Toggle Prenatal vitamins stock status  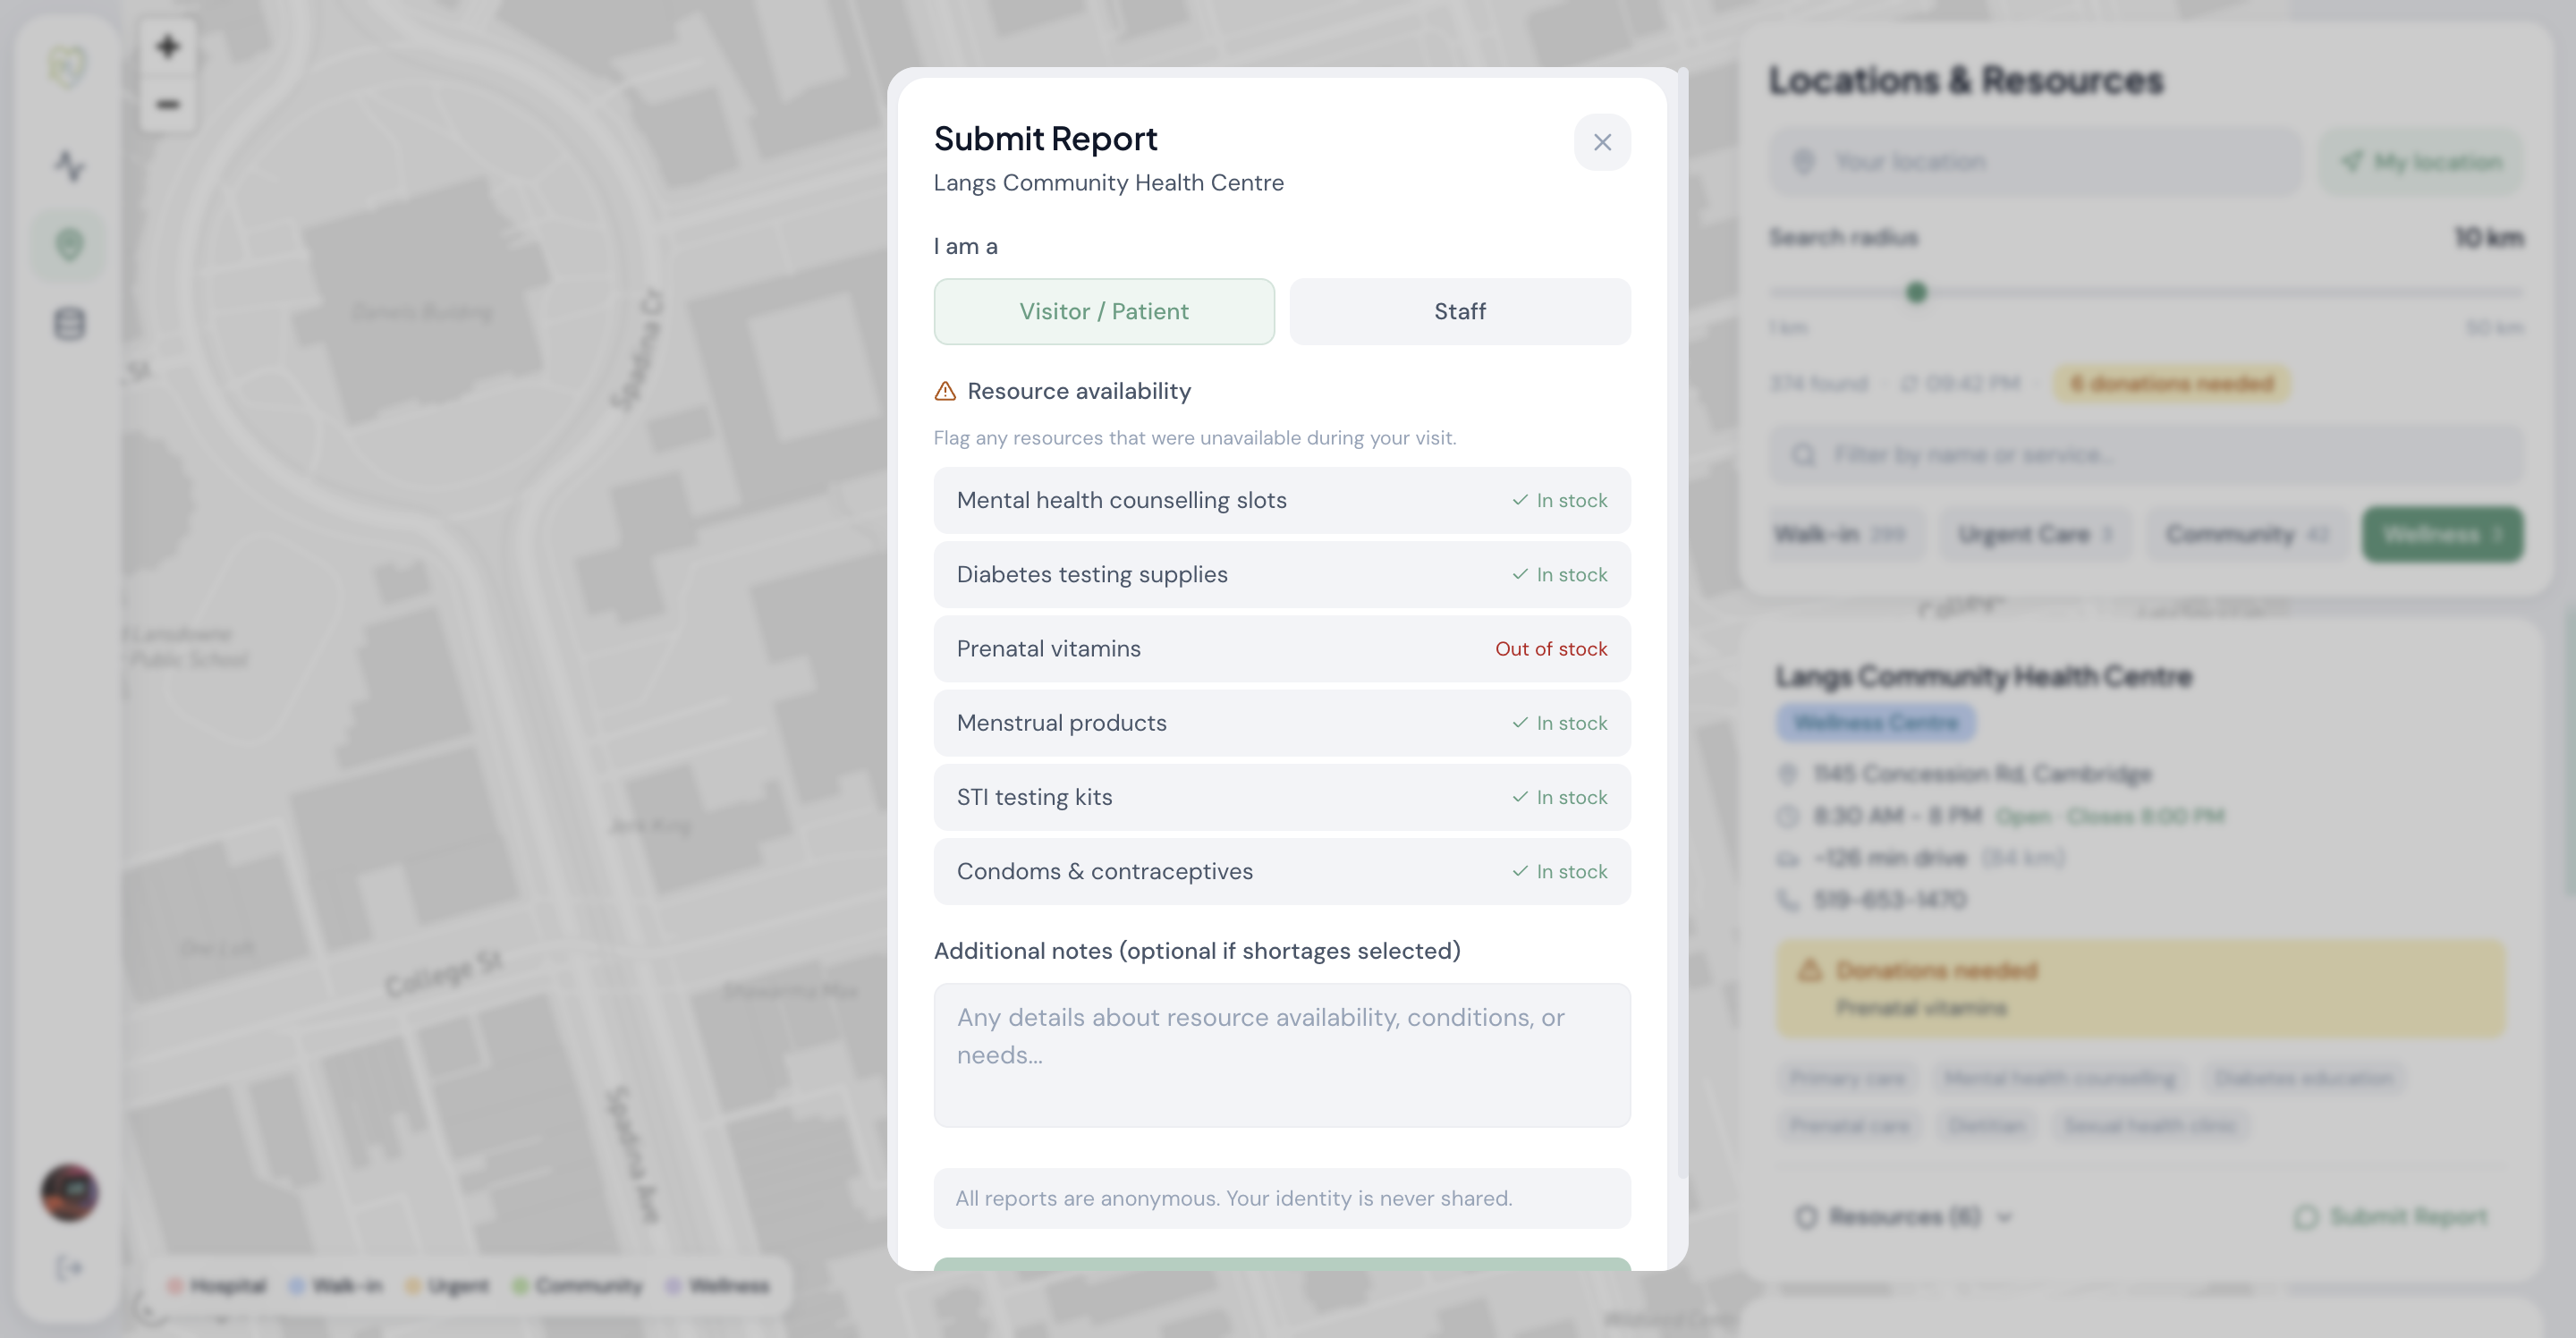(1282, 649)
